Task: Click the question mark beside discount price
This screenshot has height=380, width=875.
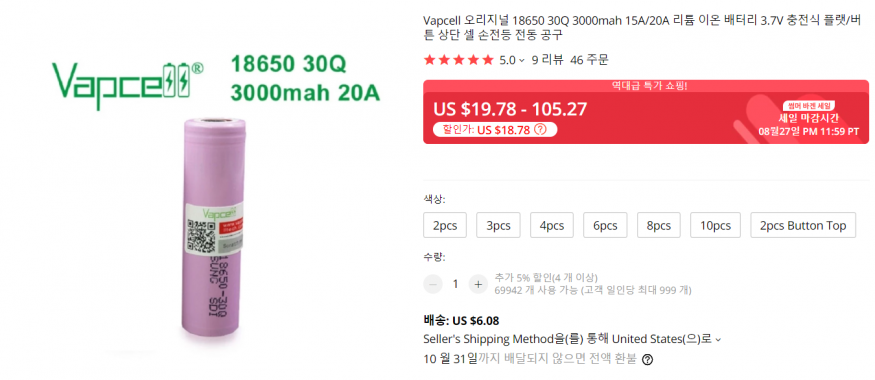Action: (540, 130)
